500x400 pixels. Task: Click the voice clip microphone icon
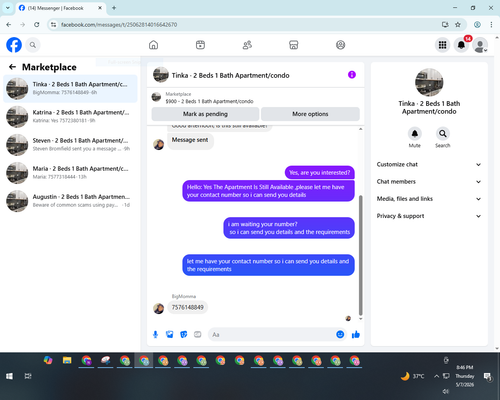[155, 334]
